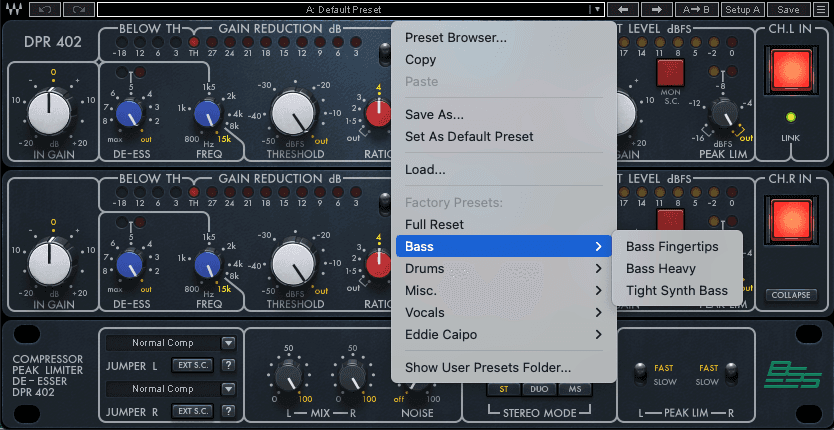Click the channel R DE-ESS blue knob
The image size is (834, 430).
click(x=129, y=263)
